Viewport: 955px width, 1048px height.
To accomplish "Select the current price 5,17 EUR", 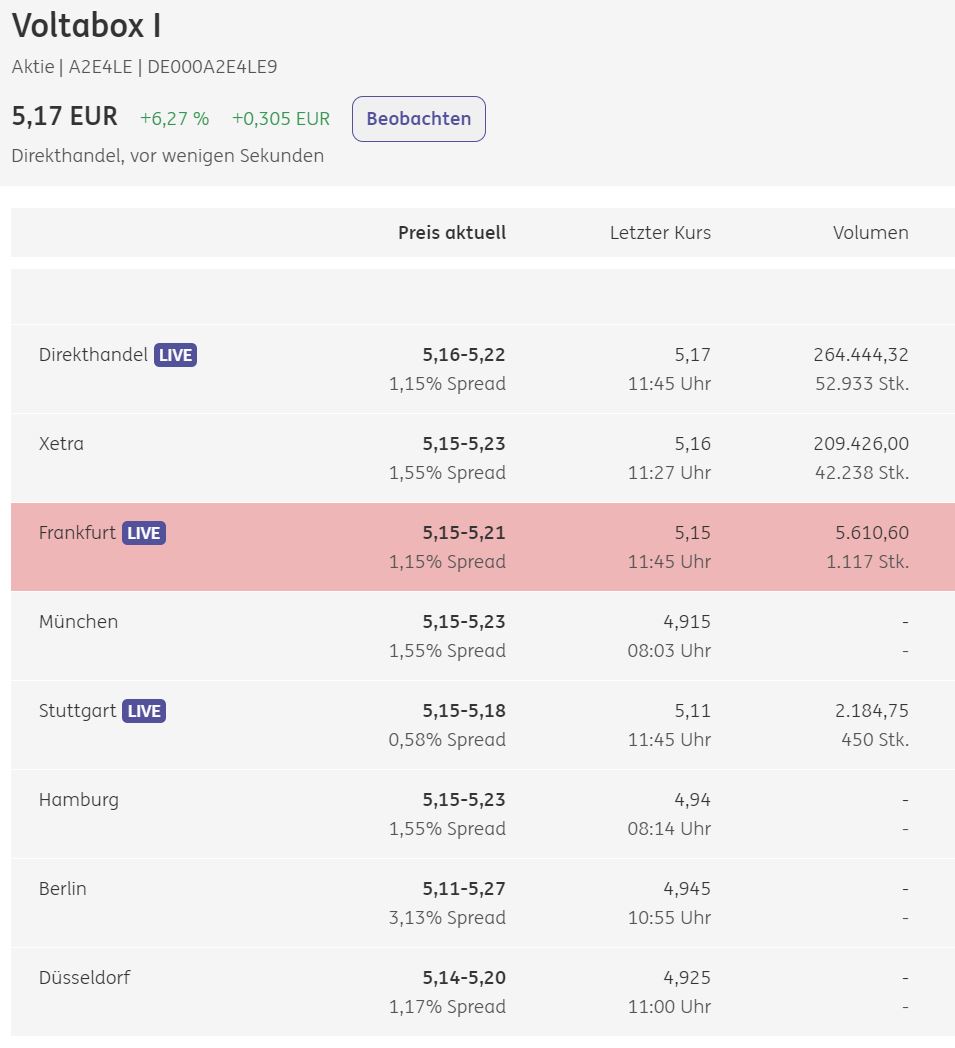I will coord(63,116).
